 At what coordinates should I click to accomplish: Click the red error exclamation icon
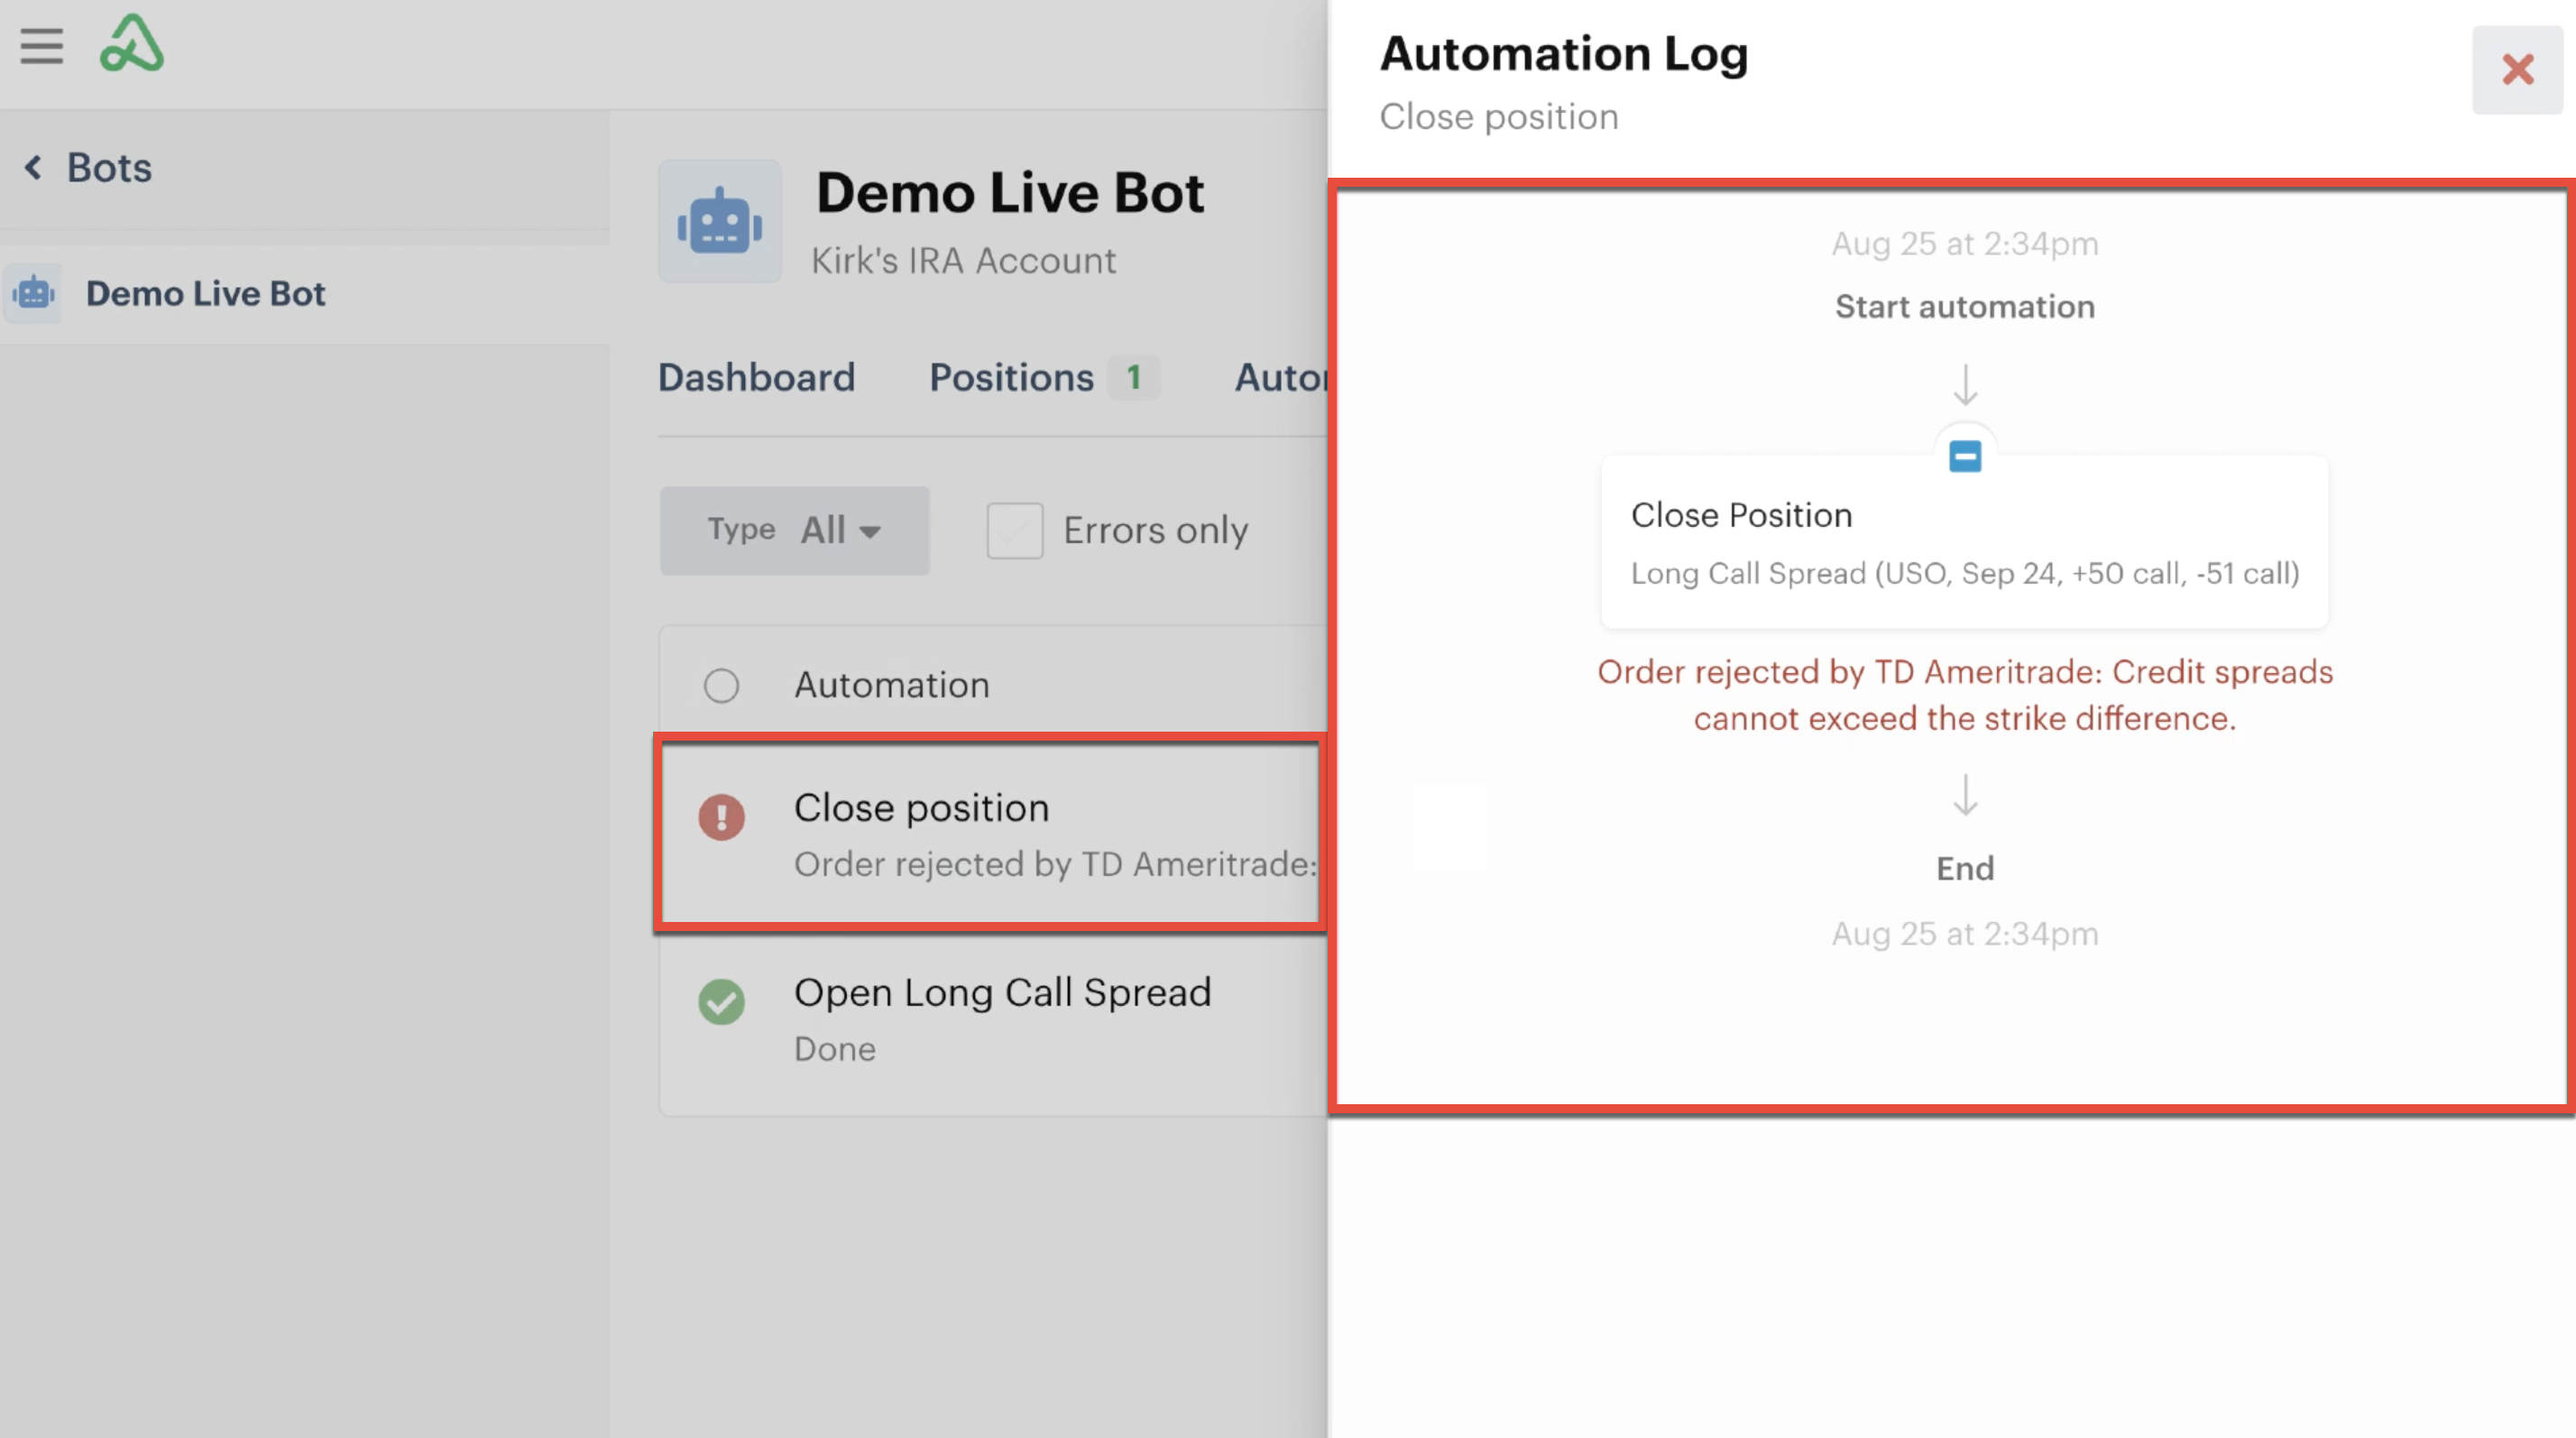[x=721, y=817]
